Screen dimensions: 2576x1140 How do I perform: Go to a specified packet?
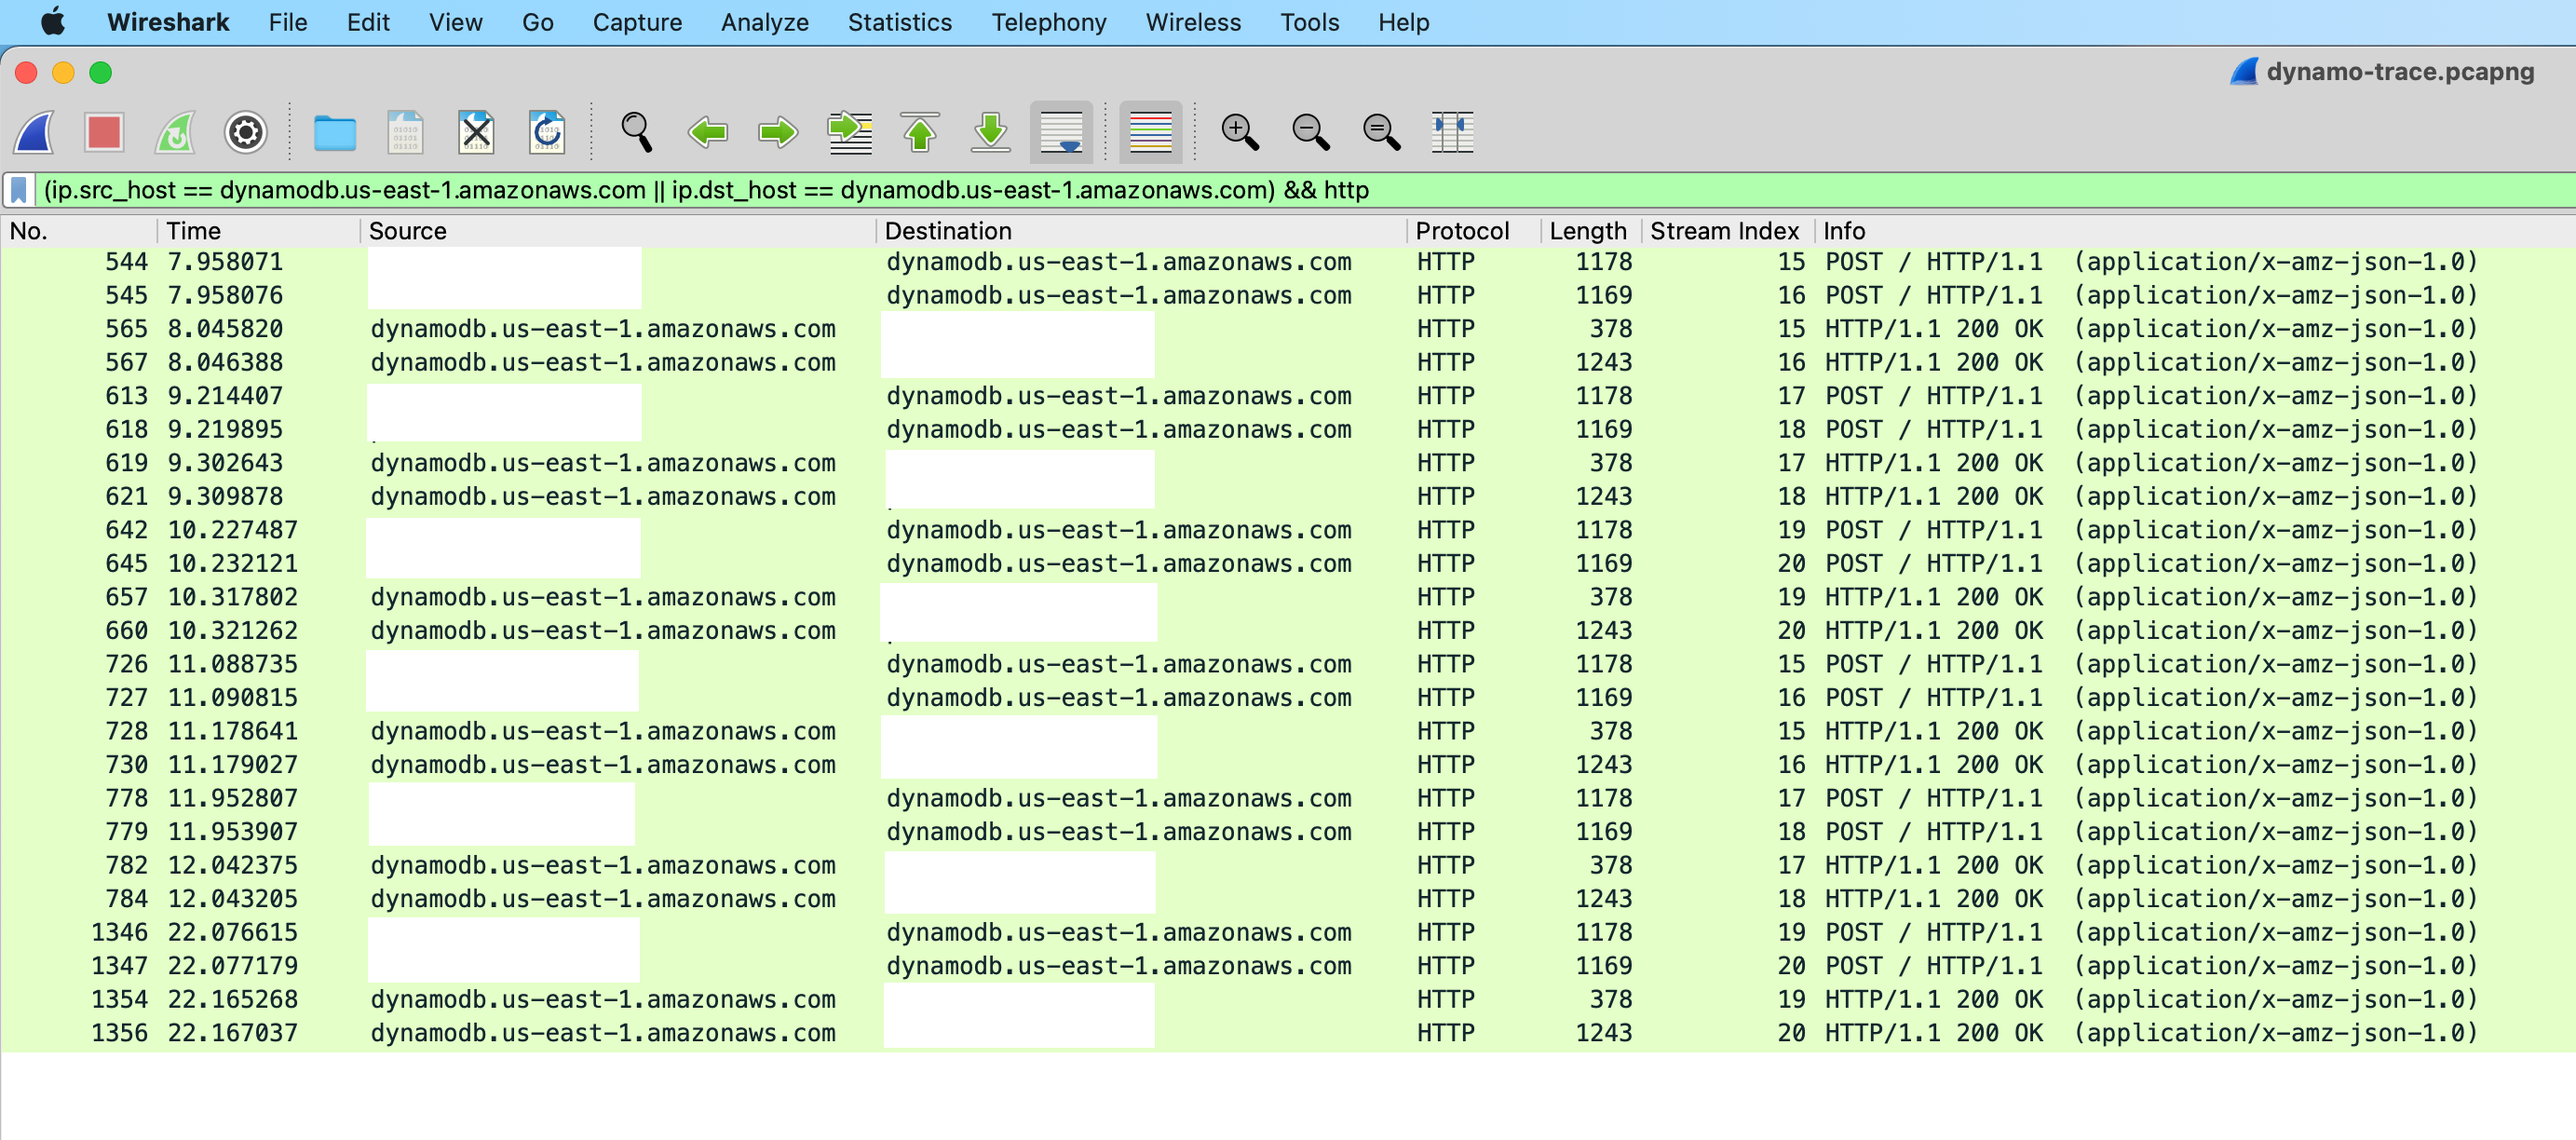click(x=850, y=132)
